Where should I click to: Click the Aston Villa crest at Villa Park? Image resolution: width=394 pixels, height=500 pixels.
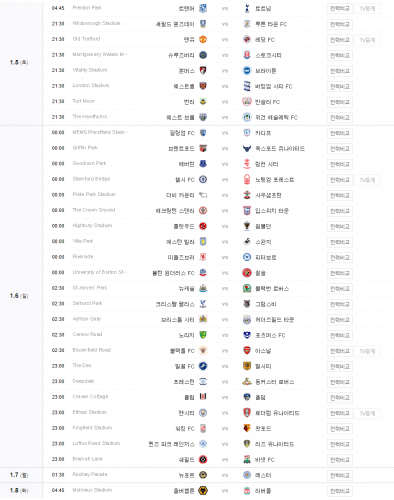[203, 242]
